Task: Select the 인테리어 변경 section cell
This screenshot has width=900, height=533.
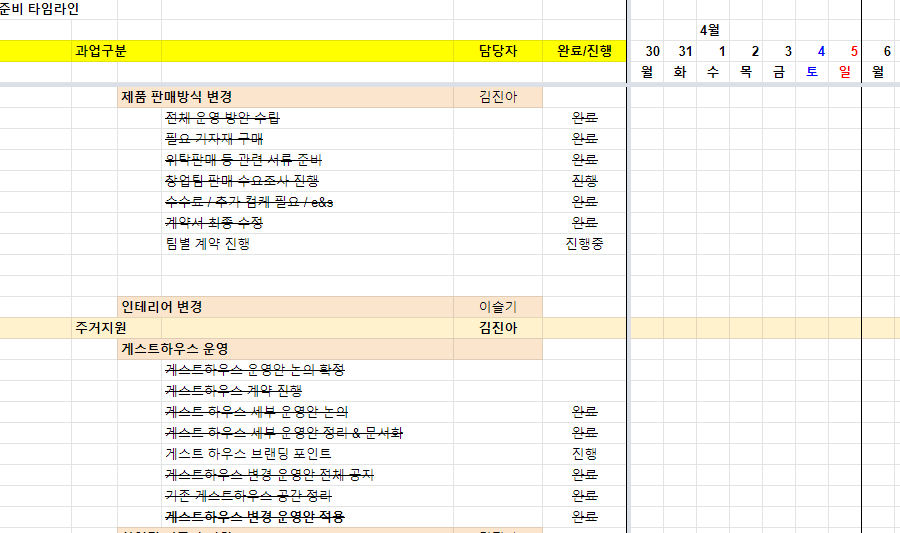Action: click(285, 307)
